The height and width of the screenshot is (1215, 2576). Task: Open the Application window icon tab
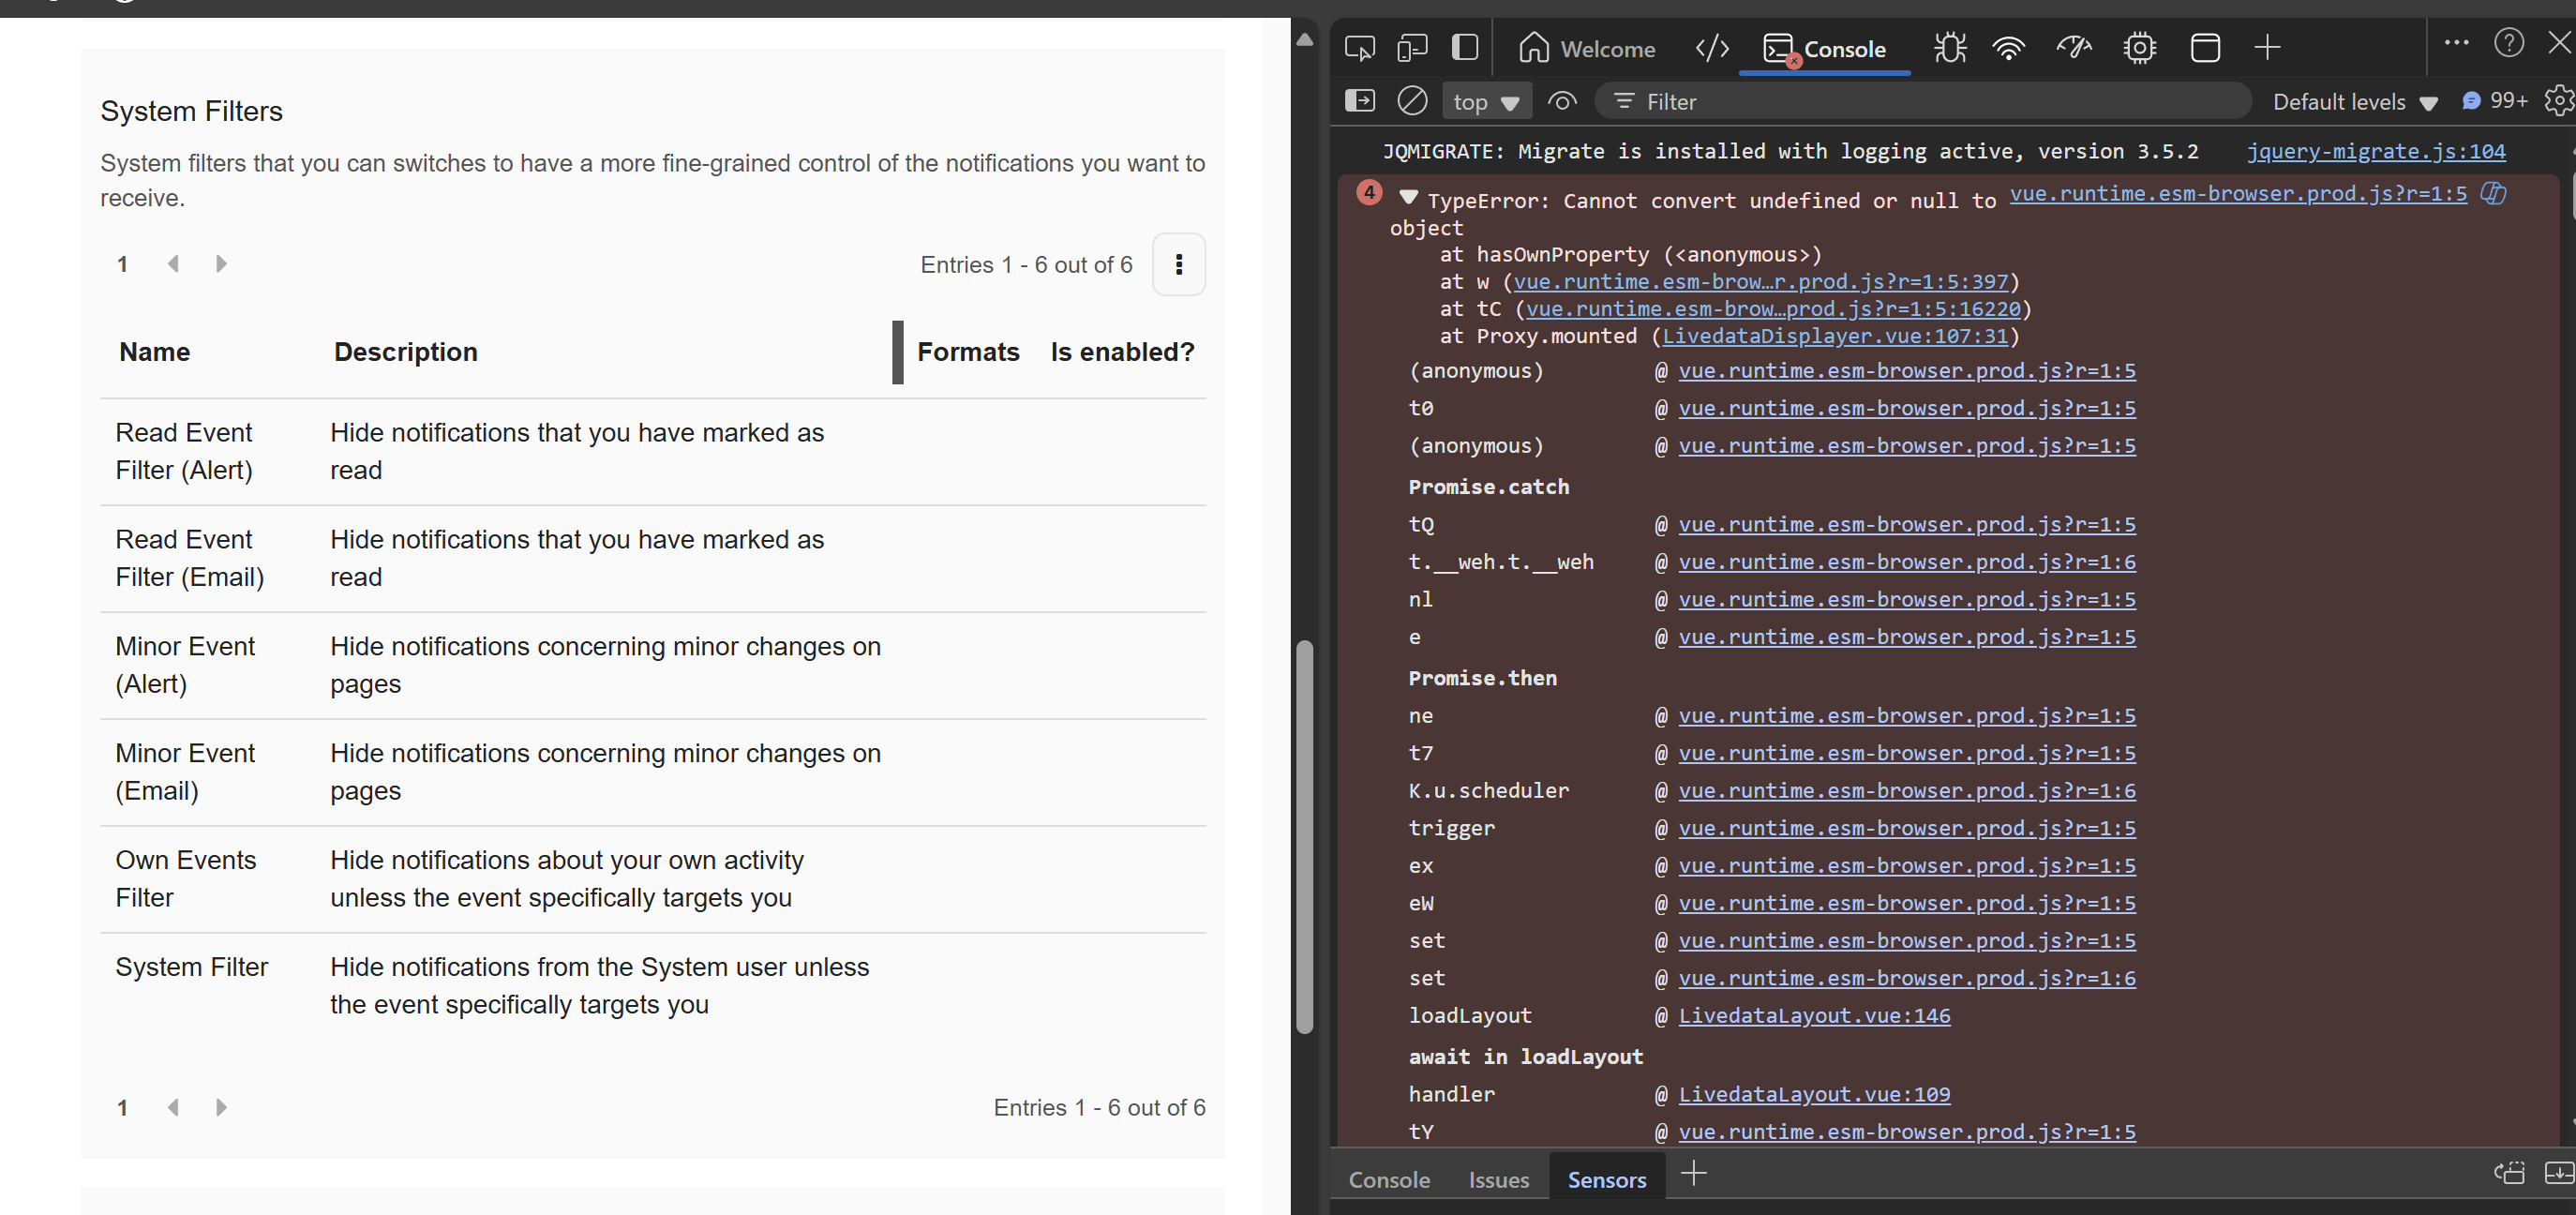pyautogui.click(x=2204, y=48)
